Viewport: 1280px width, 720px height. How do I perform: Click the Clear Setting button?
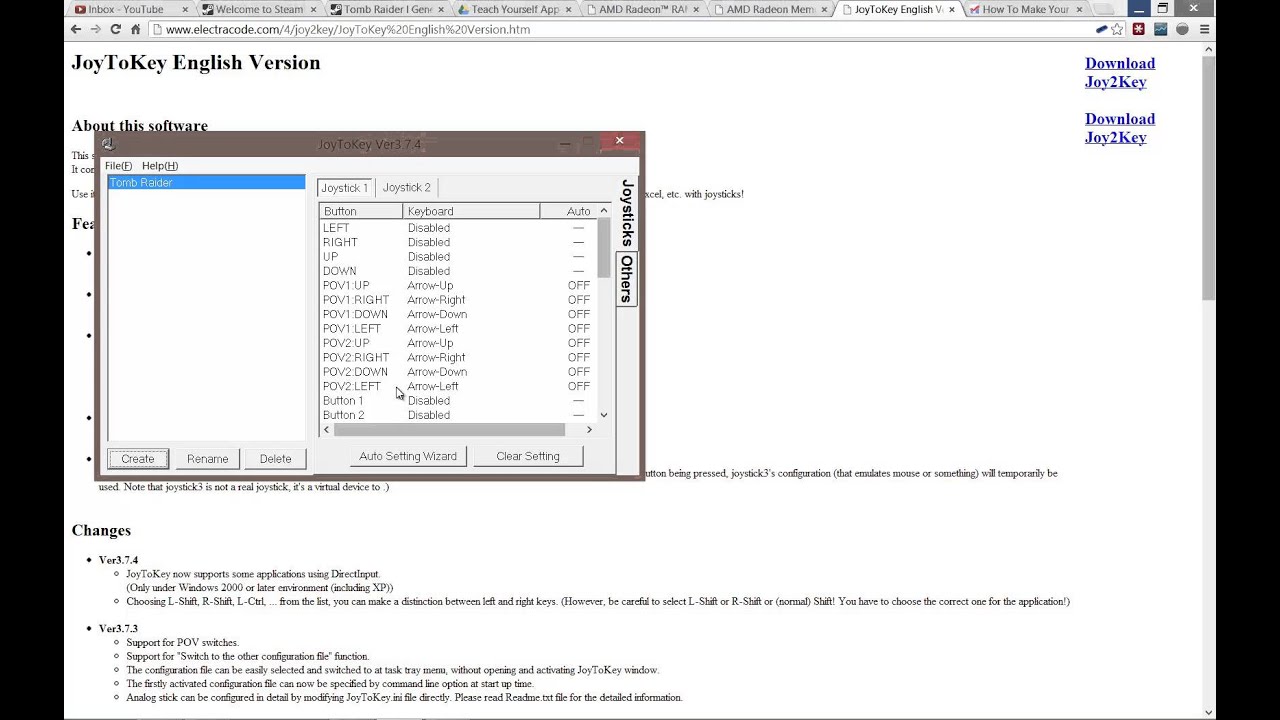[528, 456]
